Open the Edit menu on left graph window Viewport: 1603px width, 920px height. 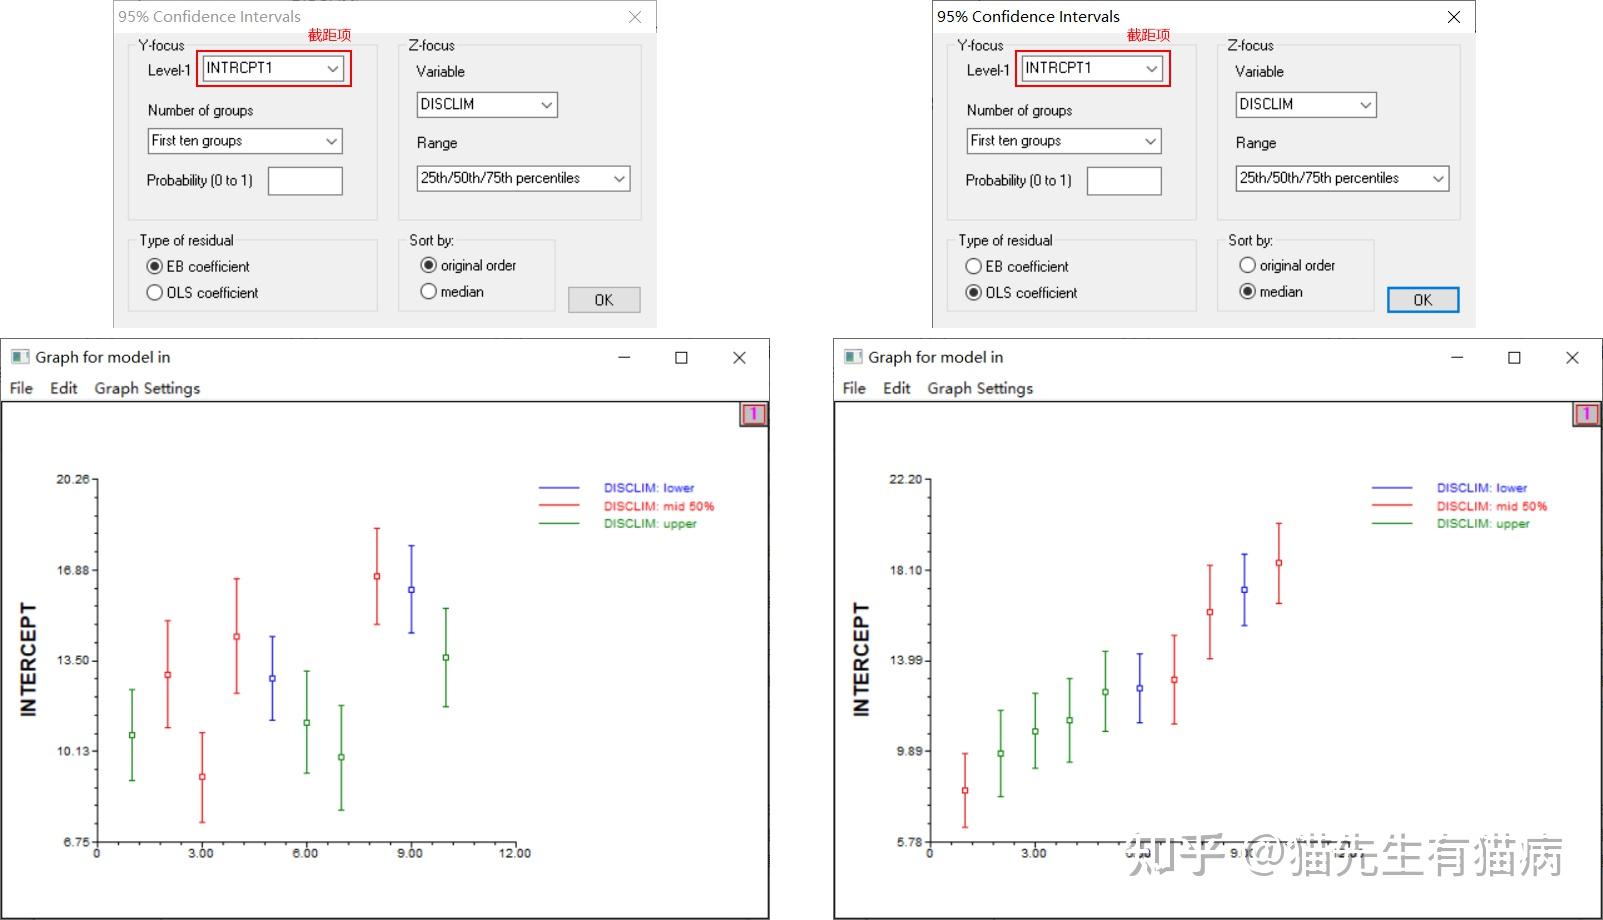[x=63, y=388]
